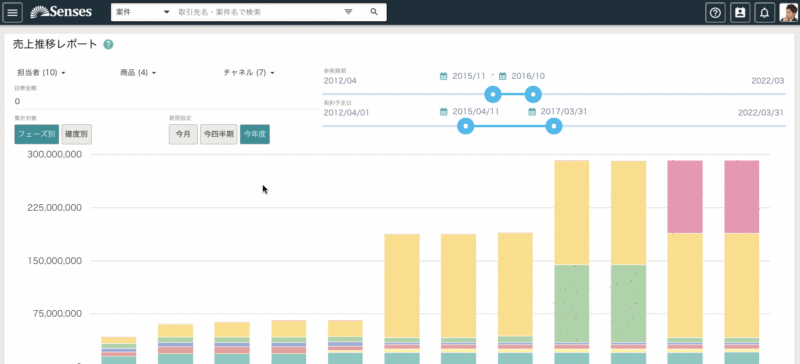
Task: Open the search filter options icon
Action: coord(348,12)
